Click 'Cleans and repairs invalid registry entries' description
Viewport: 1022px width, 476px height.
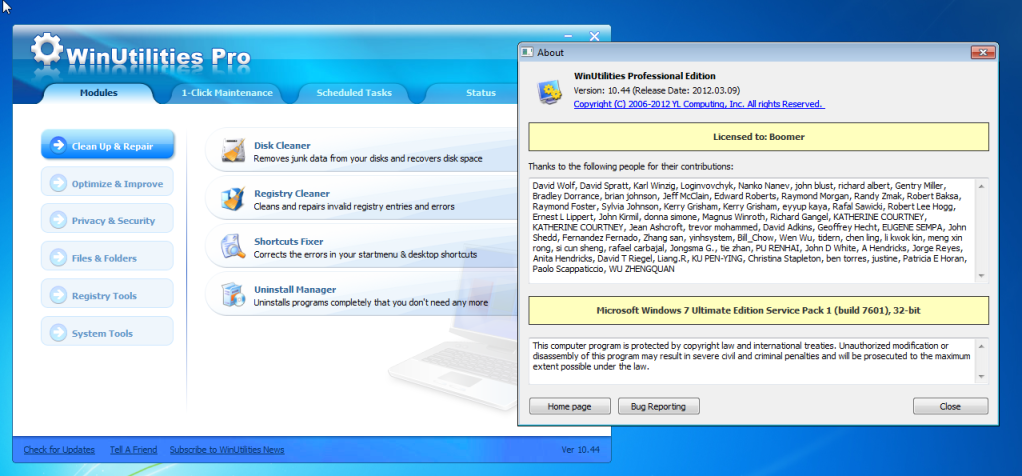[x=354, y=207]
